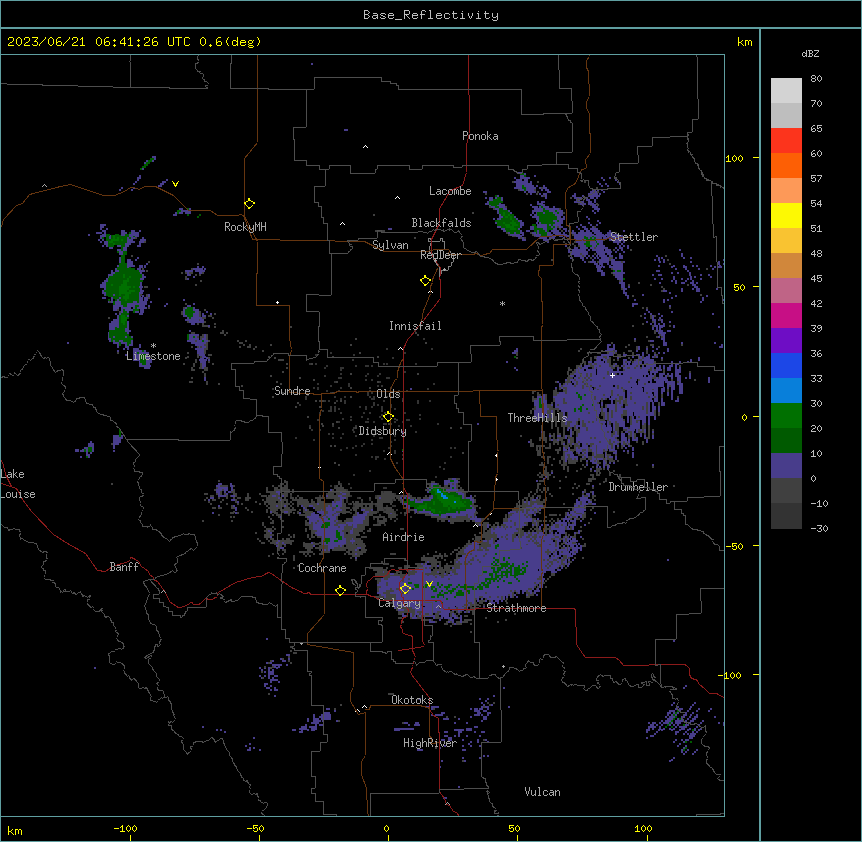Select the violet 36–39 dBZ legend swatch

pyautogui.click(x=786, y=341)
